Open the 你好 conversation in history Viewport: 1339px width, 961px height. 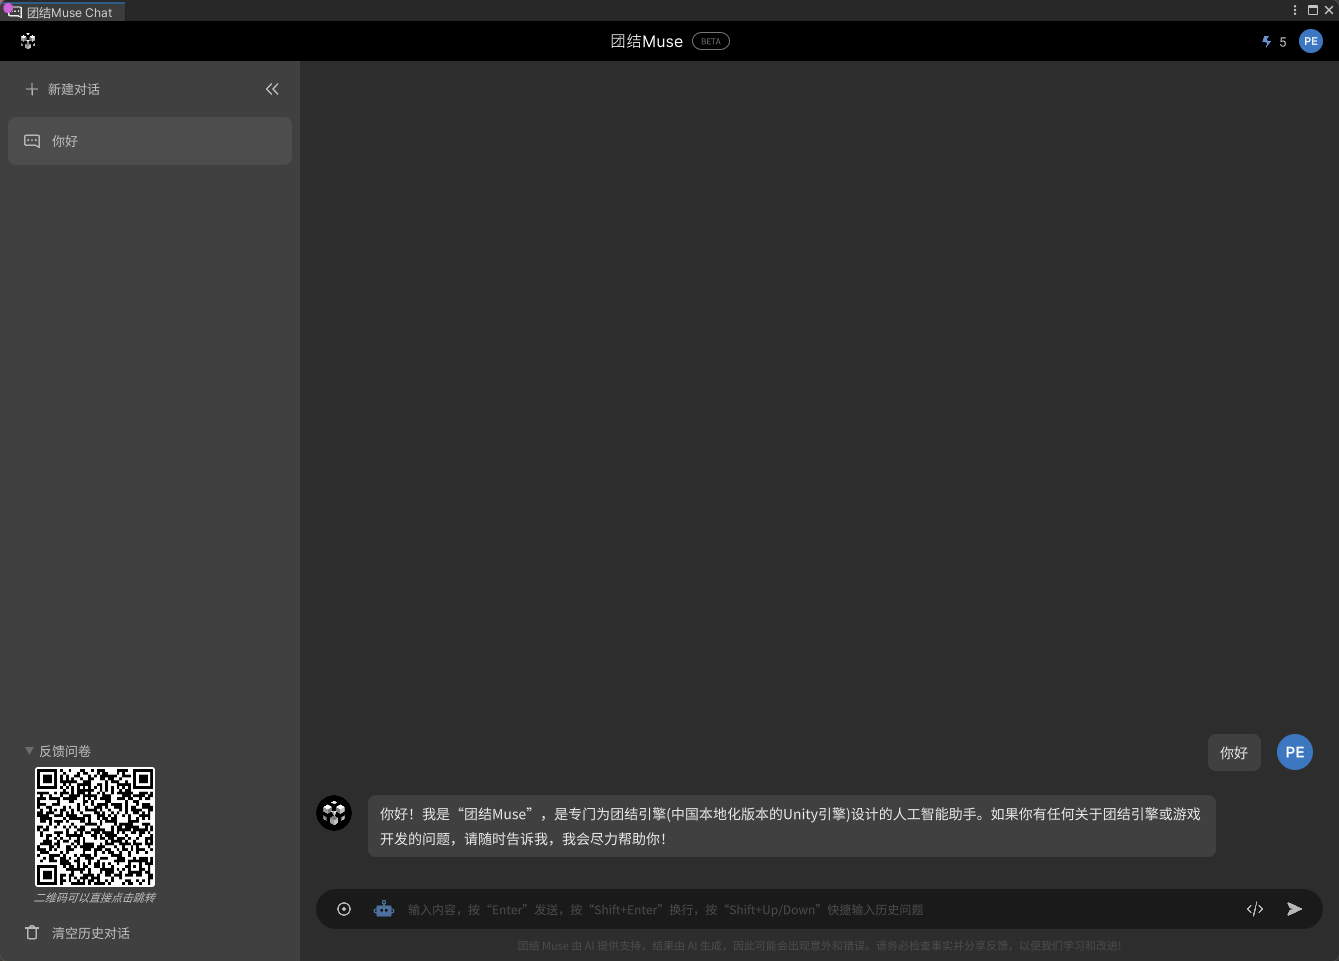click(x=150, y=141)
